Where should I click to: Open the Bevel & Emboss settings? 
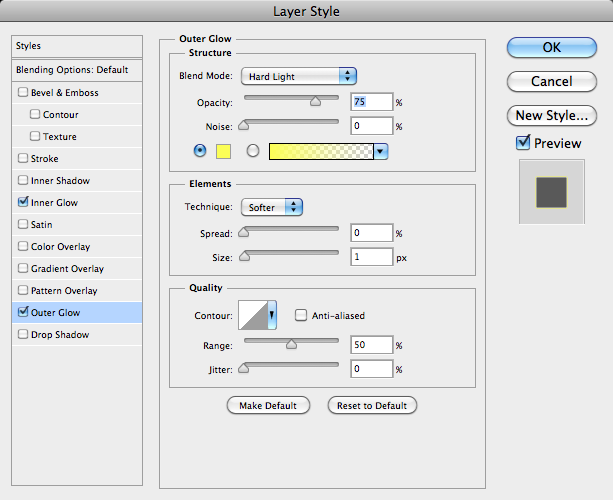[65, 93]
